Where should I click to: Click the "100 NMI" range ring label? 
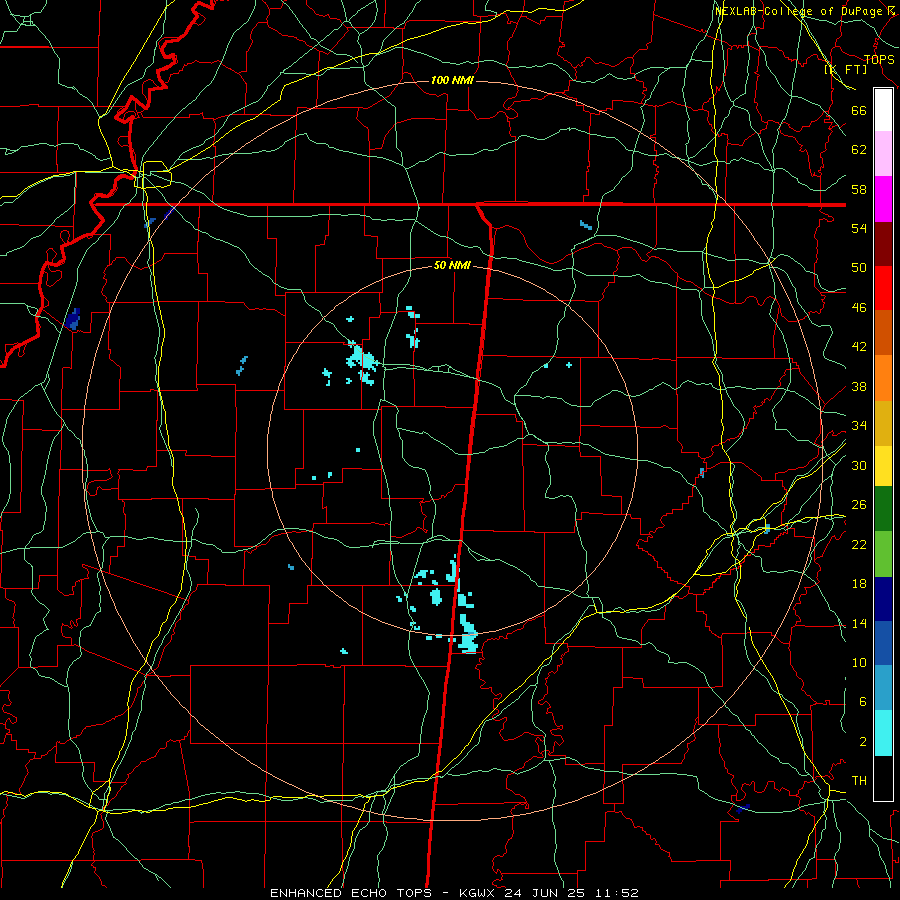tap(452, 80)
